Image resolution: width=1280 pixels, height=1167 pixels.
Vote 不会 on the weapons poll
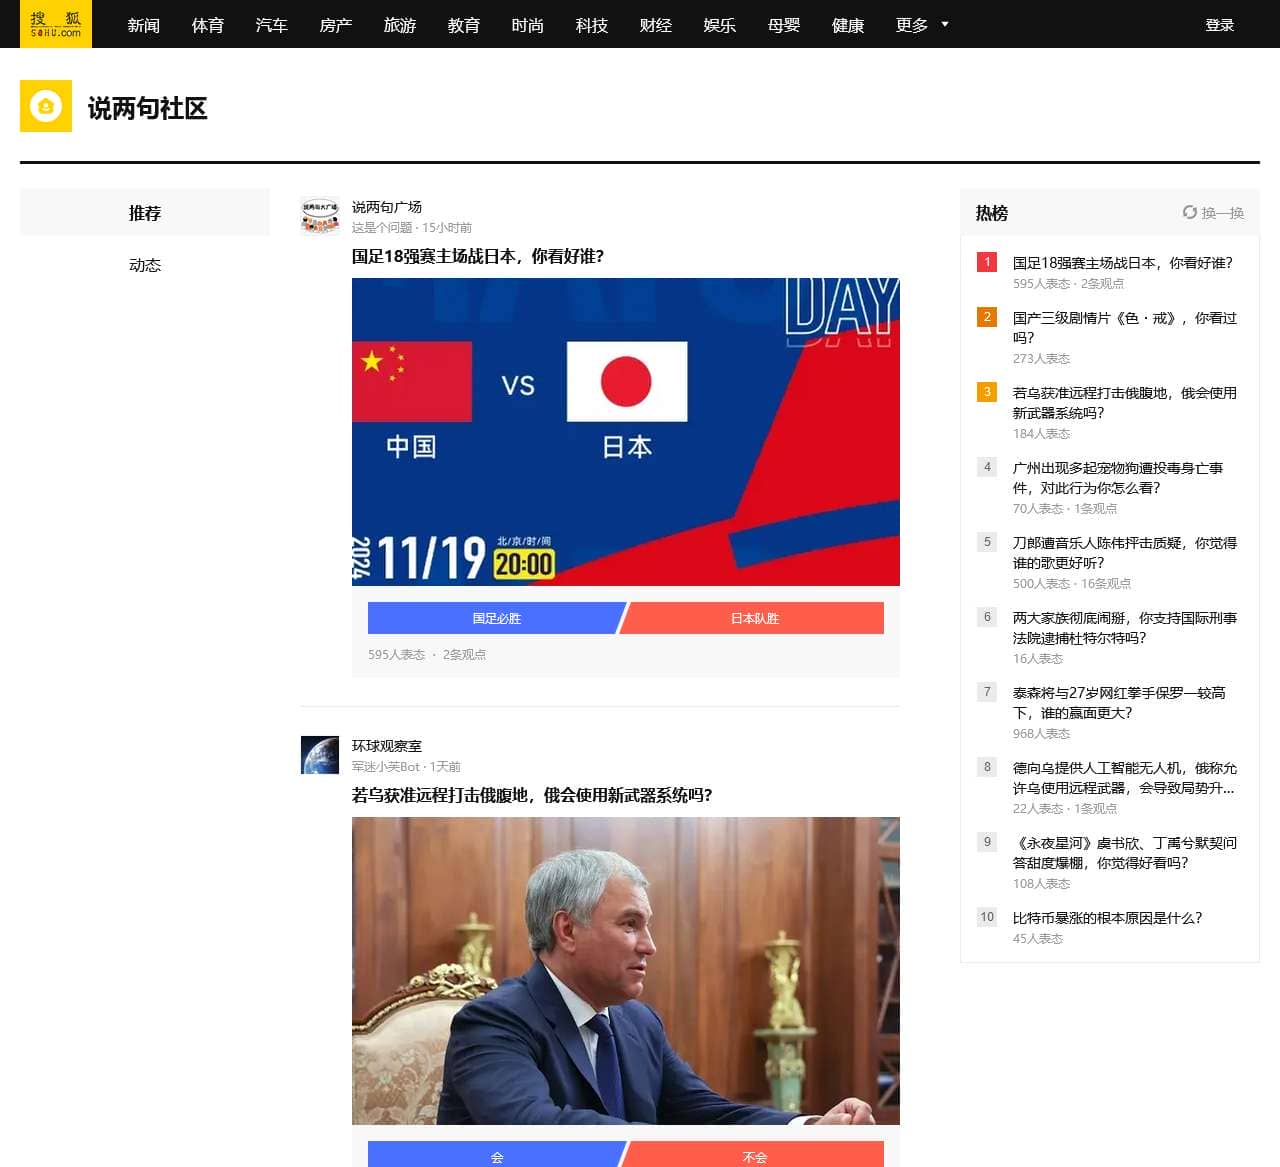(753, 1156)
